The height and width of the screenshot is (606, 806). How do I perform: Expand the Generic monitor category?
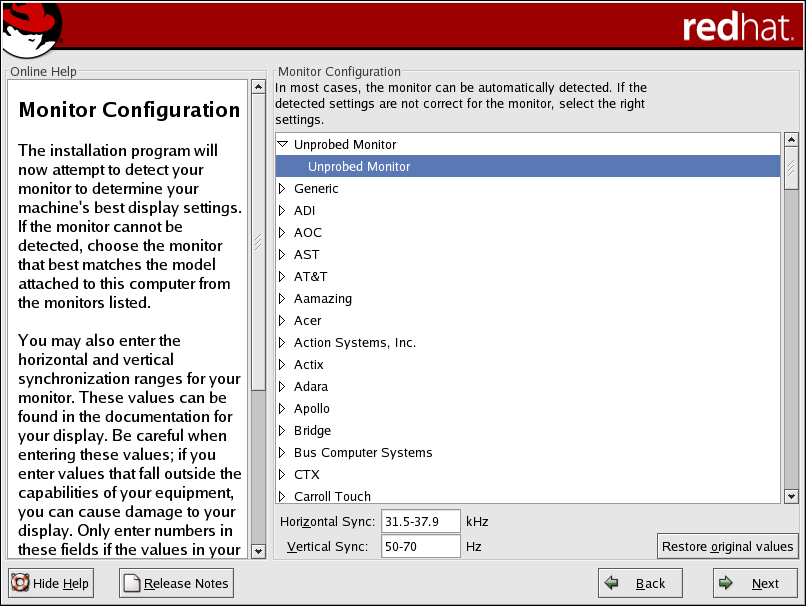[x=282, y=189]
